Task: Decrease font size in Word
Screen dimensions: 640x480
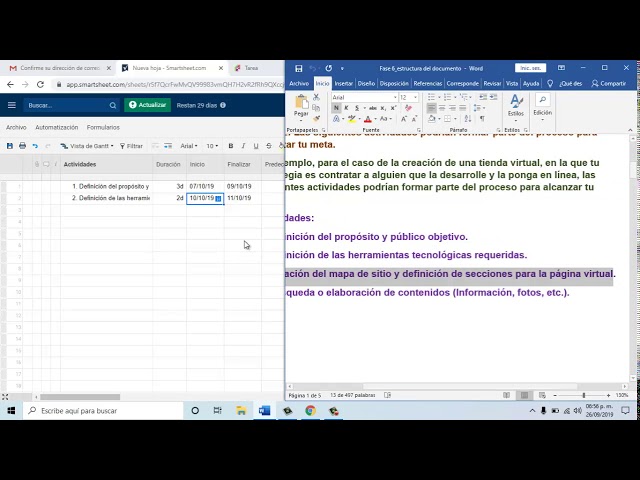Action: 414,119
